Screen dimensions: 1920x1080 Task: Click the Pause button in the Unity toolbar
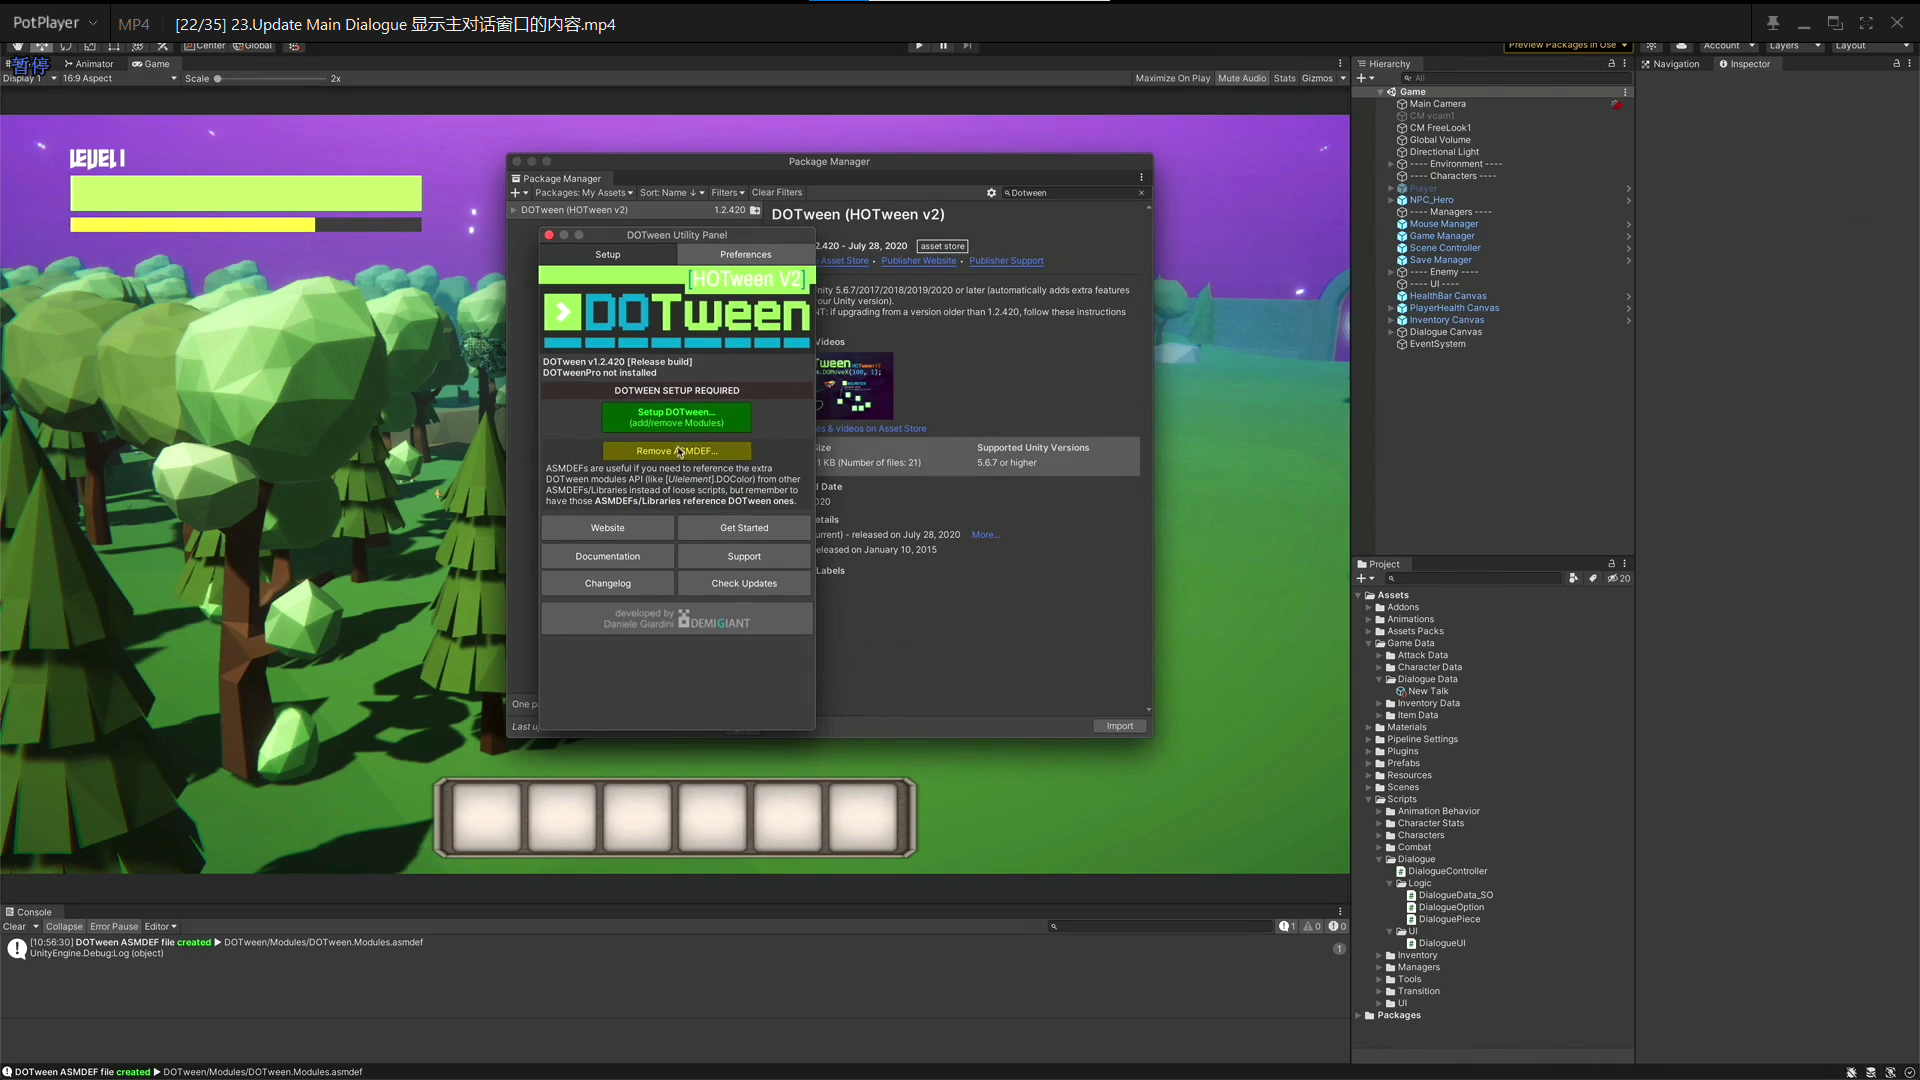pos(943,45)
